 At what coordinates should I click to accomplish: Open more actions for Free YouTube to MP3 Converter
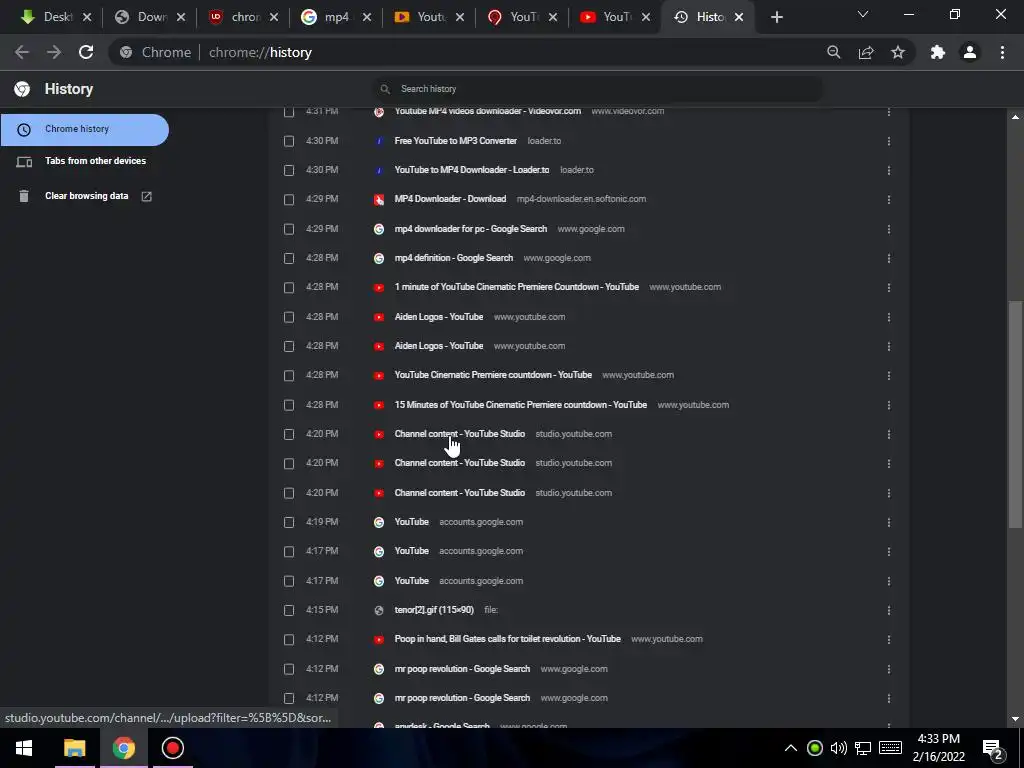pos(889,141)
